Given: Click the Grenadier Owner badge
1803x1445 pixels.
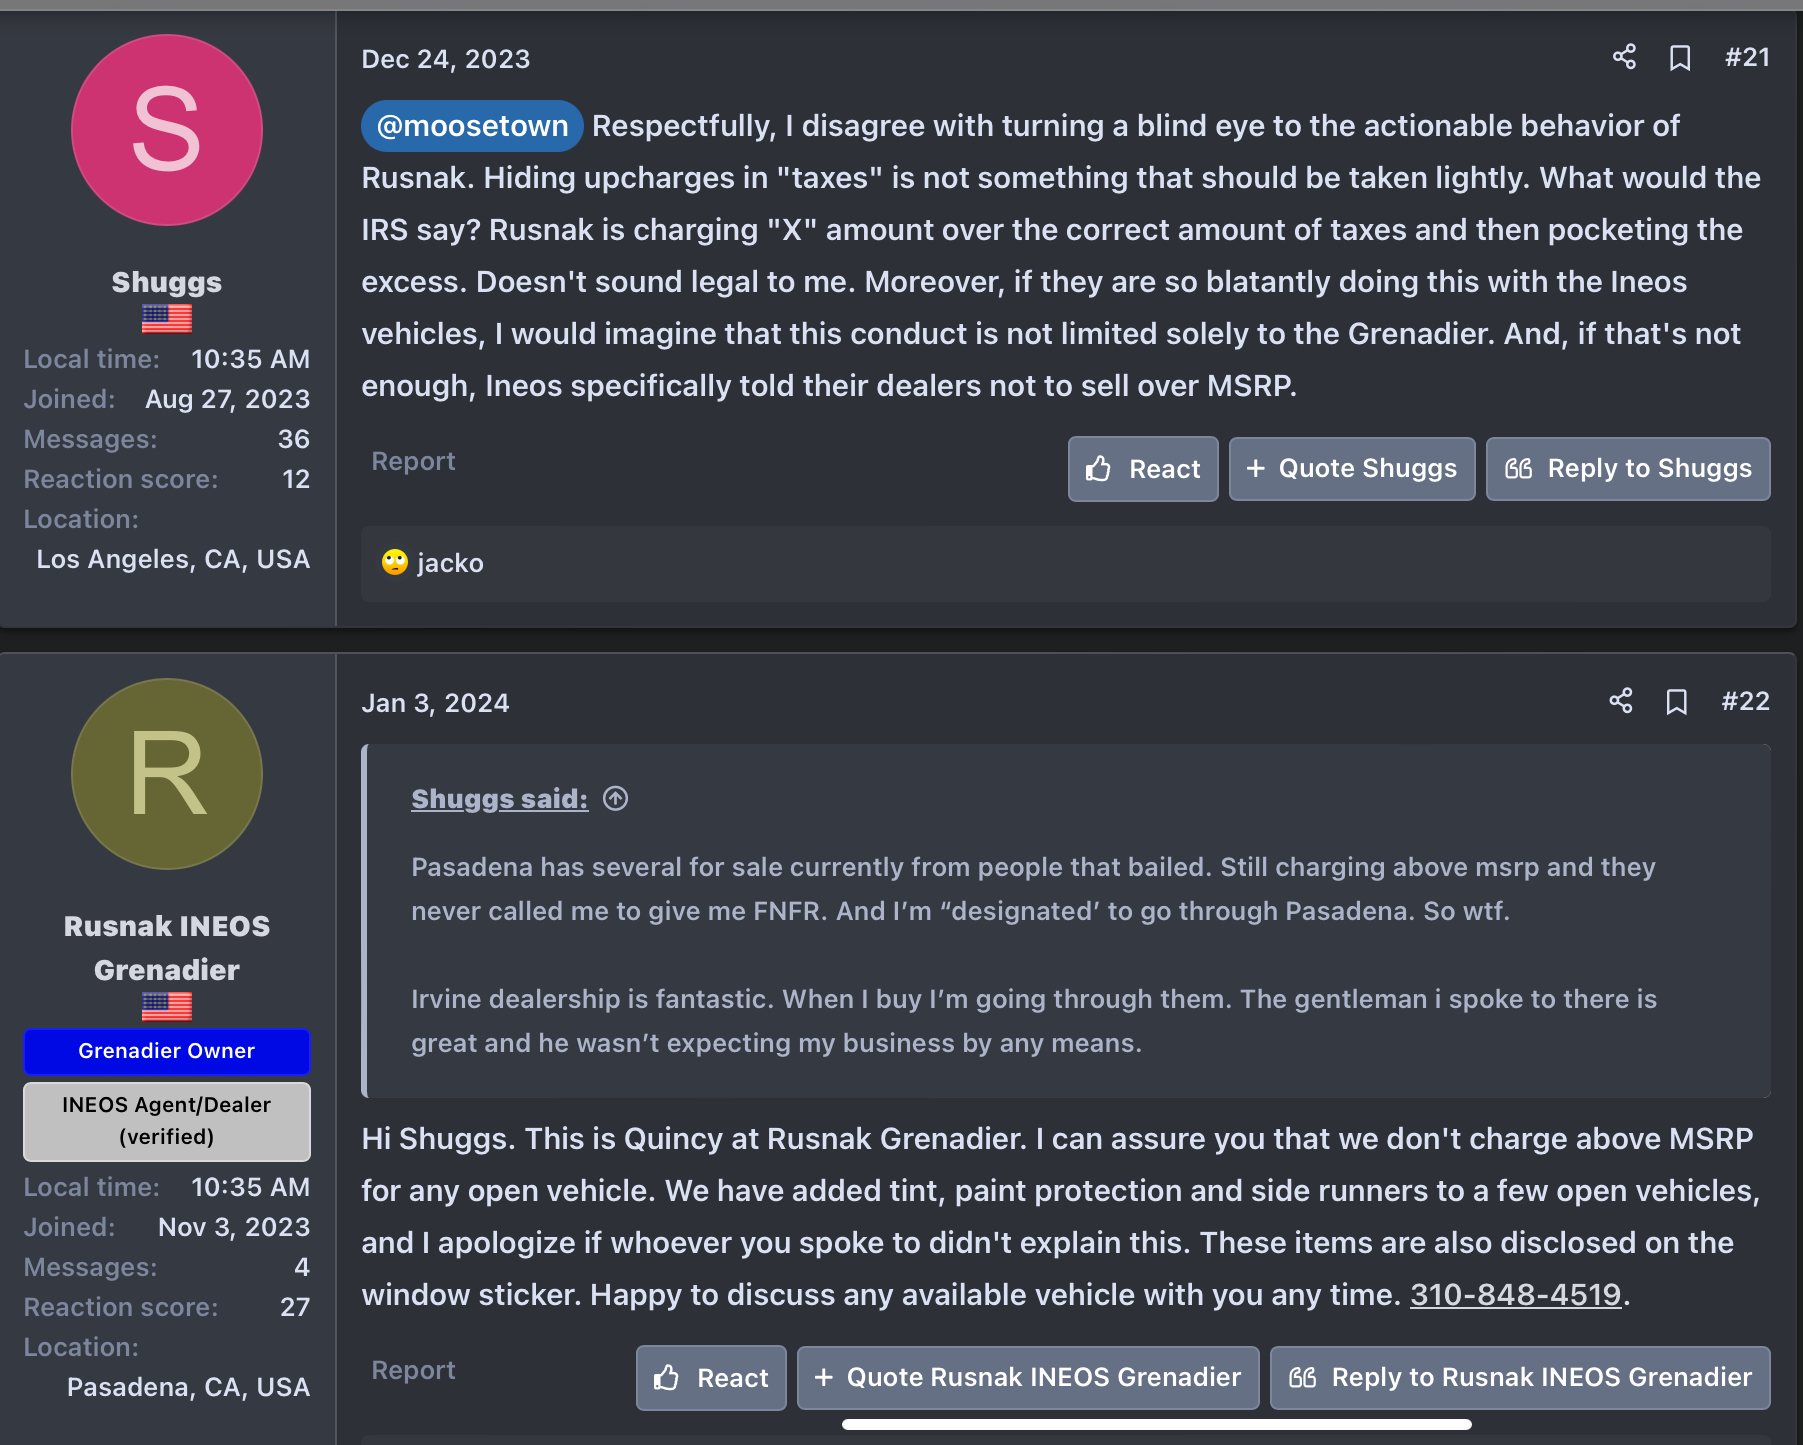Looking at the screenshot, I should (167, 1051).
